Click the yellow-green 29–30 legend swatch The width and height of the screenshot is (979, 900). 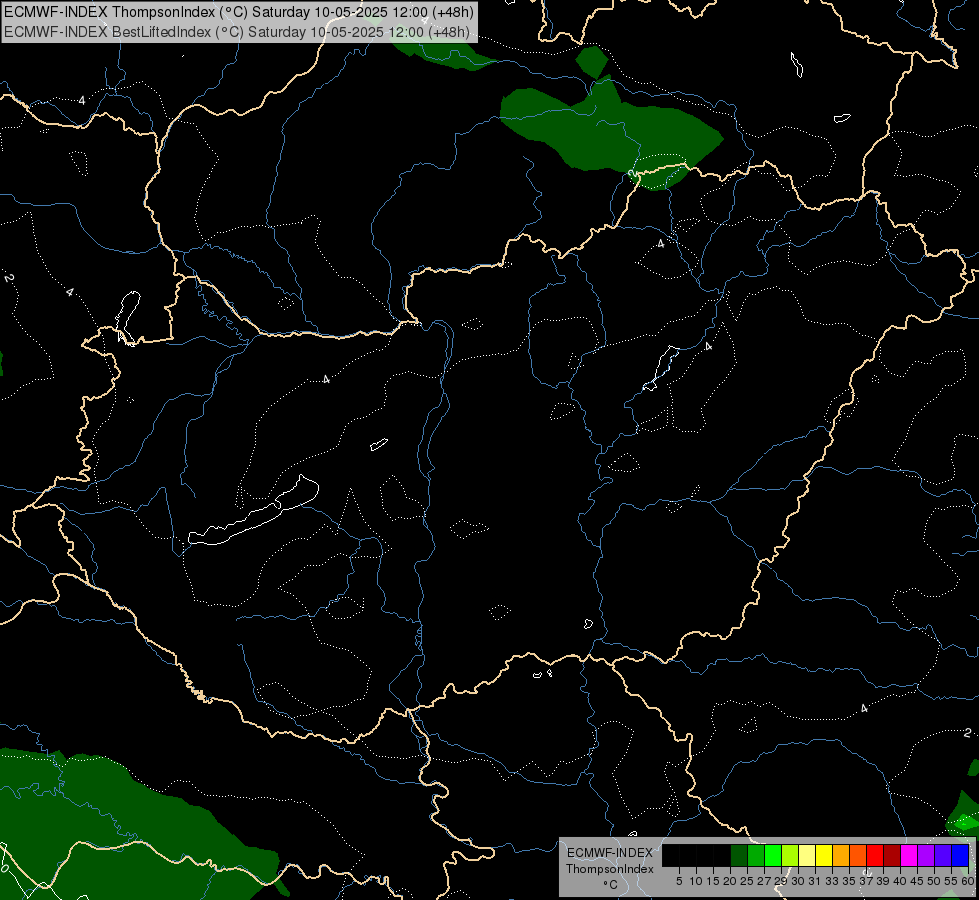[790, 856]
